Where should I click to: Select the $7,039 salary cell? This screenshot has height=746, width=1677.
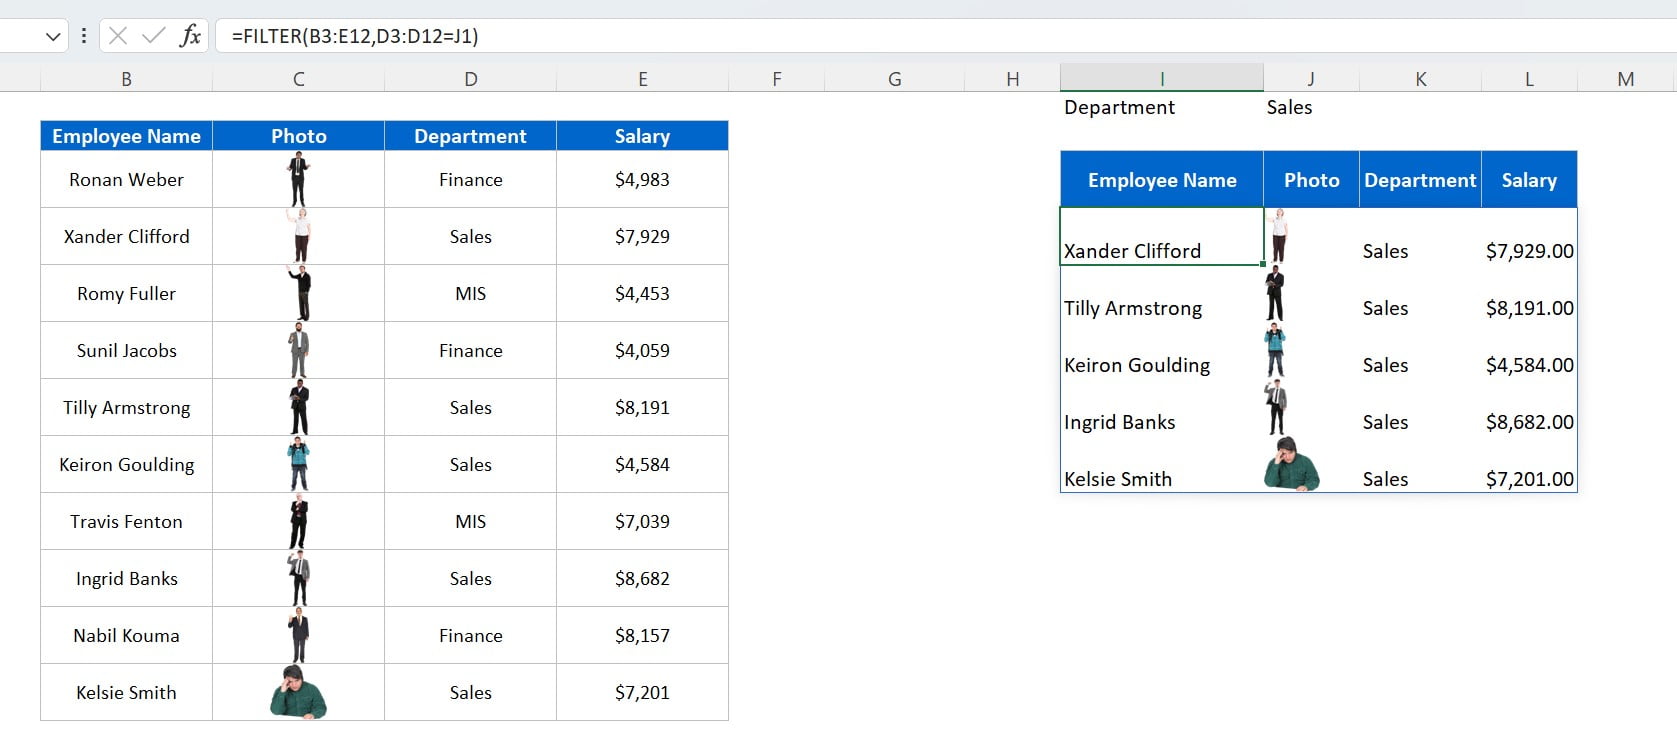click(643, 521)
